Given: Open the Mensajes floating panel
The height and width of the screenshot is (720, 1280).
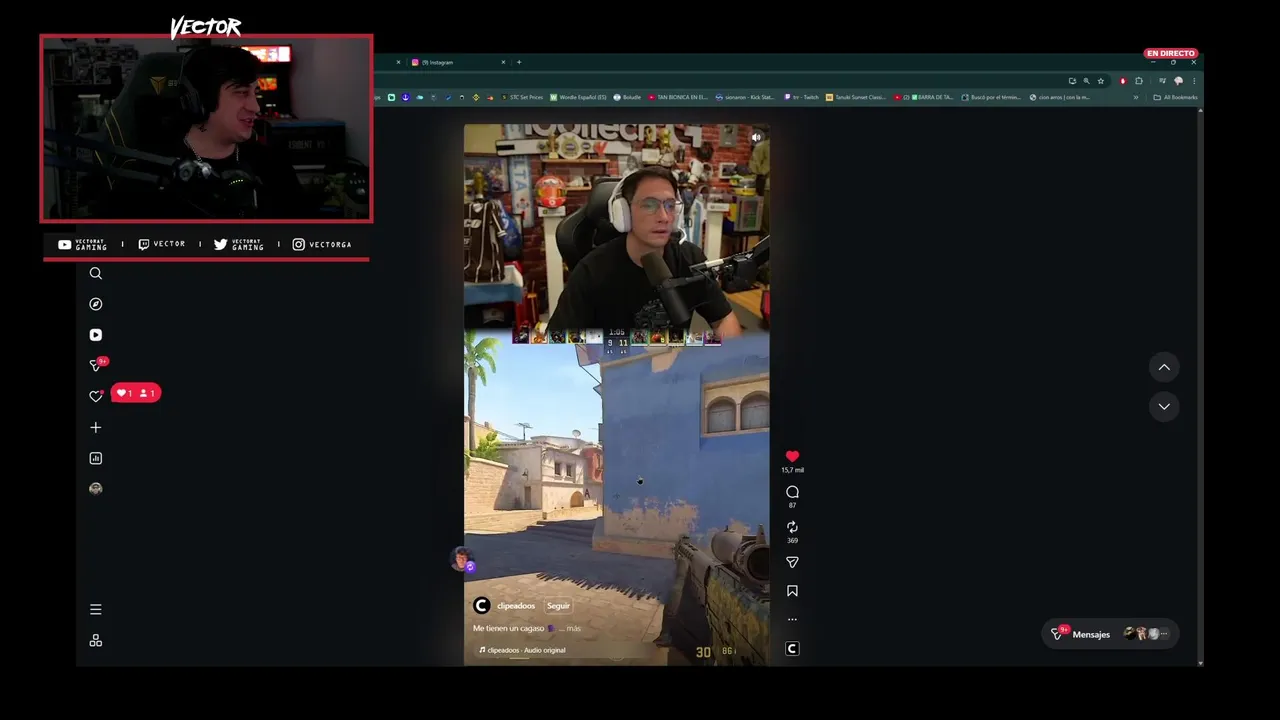Looking at the screenshot, I should click(x=1109, y=634).
